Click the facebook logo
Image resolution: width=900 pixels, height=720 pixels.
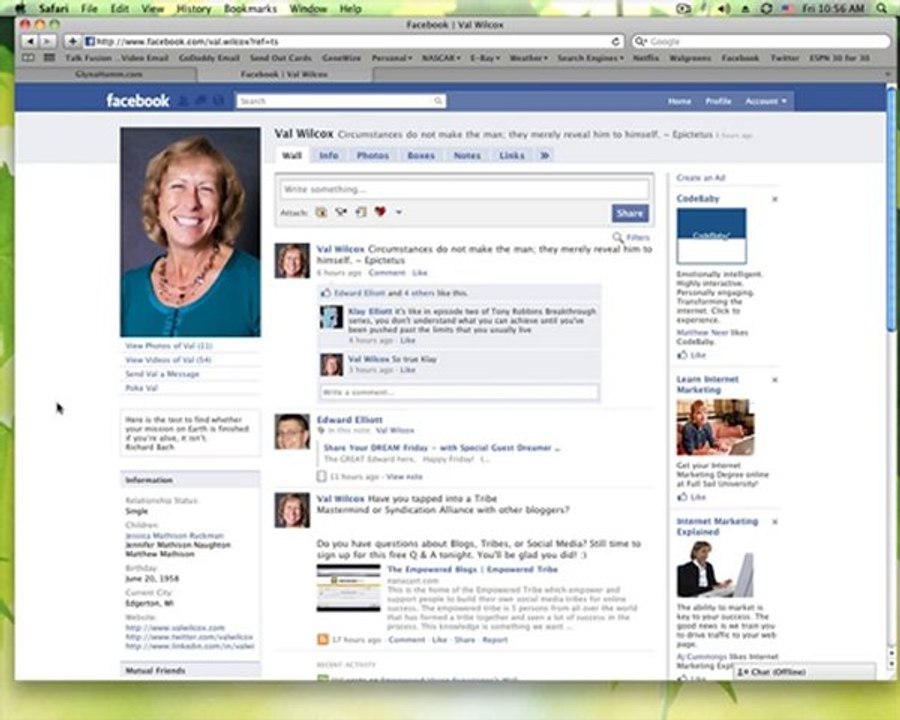pyautogui.click(x=138, y=100)
